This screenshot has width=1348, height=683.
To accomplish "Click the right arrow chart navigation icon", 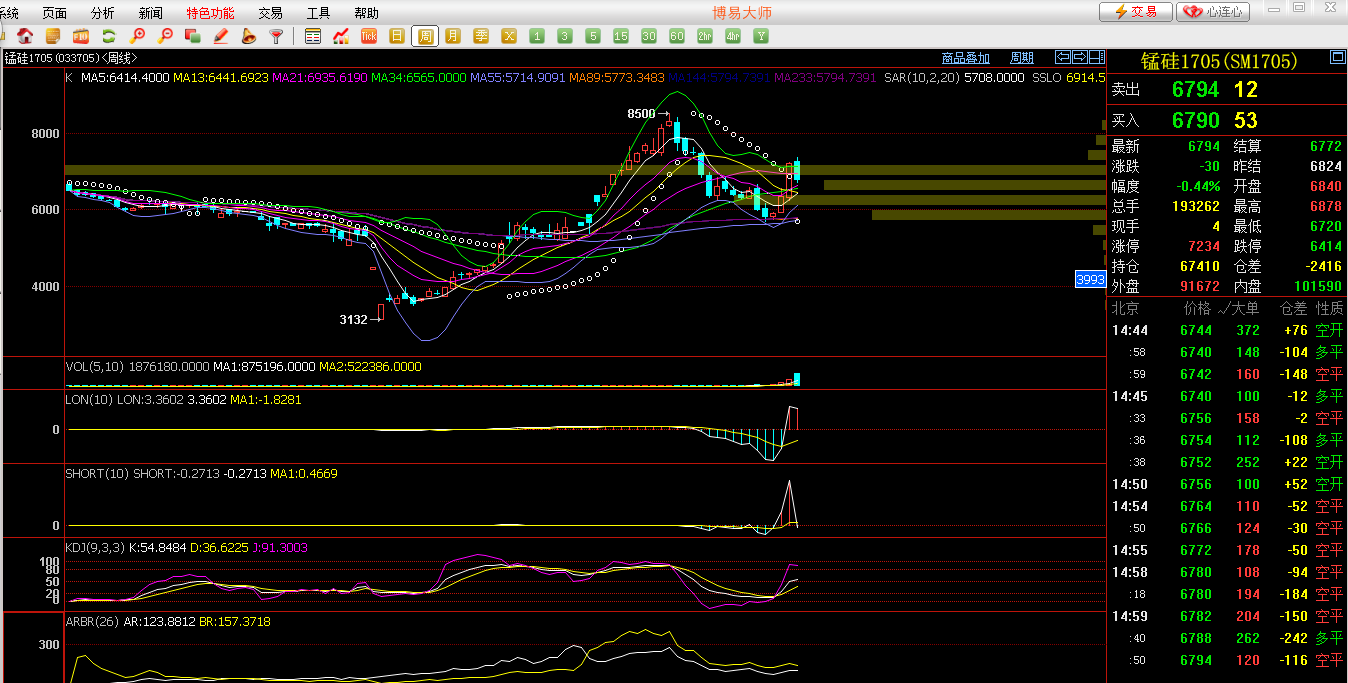I will coord(1079,57).
